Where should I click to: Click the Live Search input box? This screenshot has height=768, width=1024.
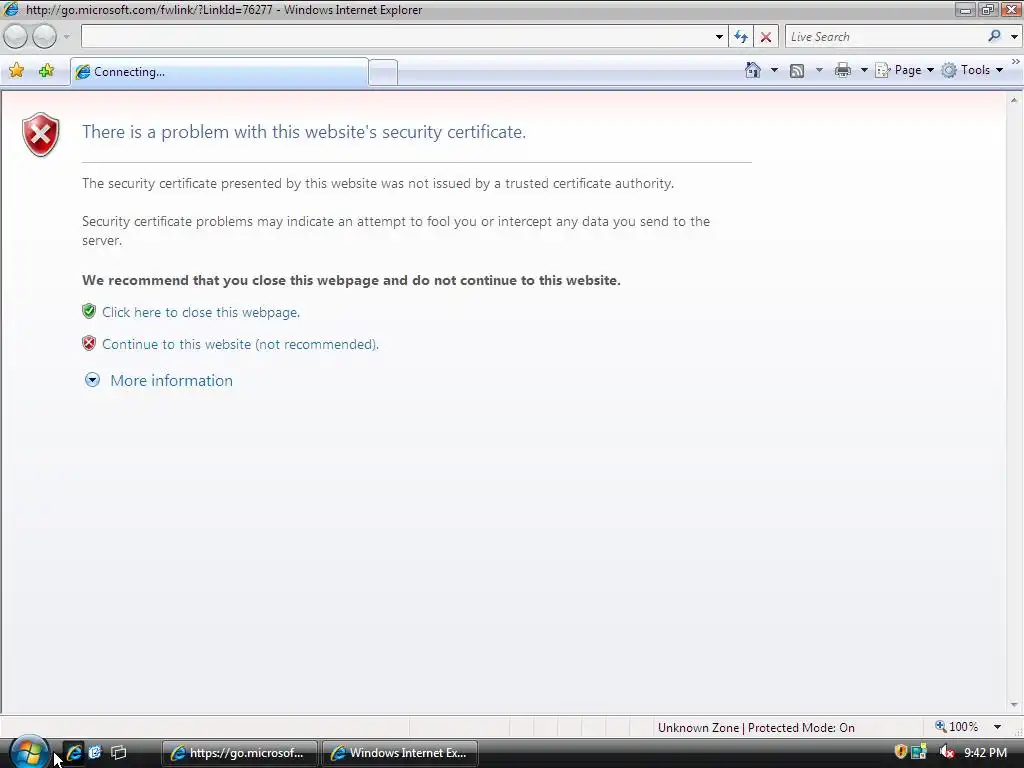(x=884, y=37)
